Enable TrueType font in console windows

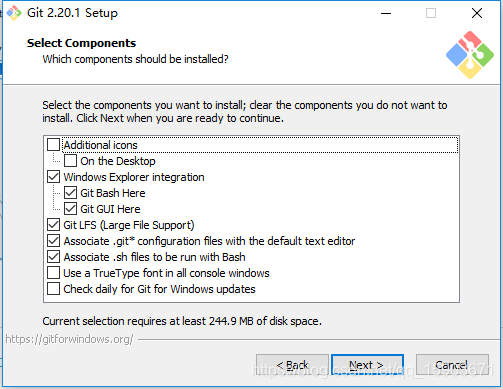pyautogui.click(x=53, y=273)
